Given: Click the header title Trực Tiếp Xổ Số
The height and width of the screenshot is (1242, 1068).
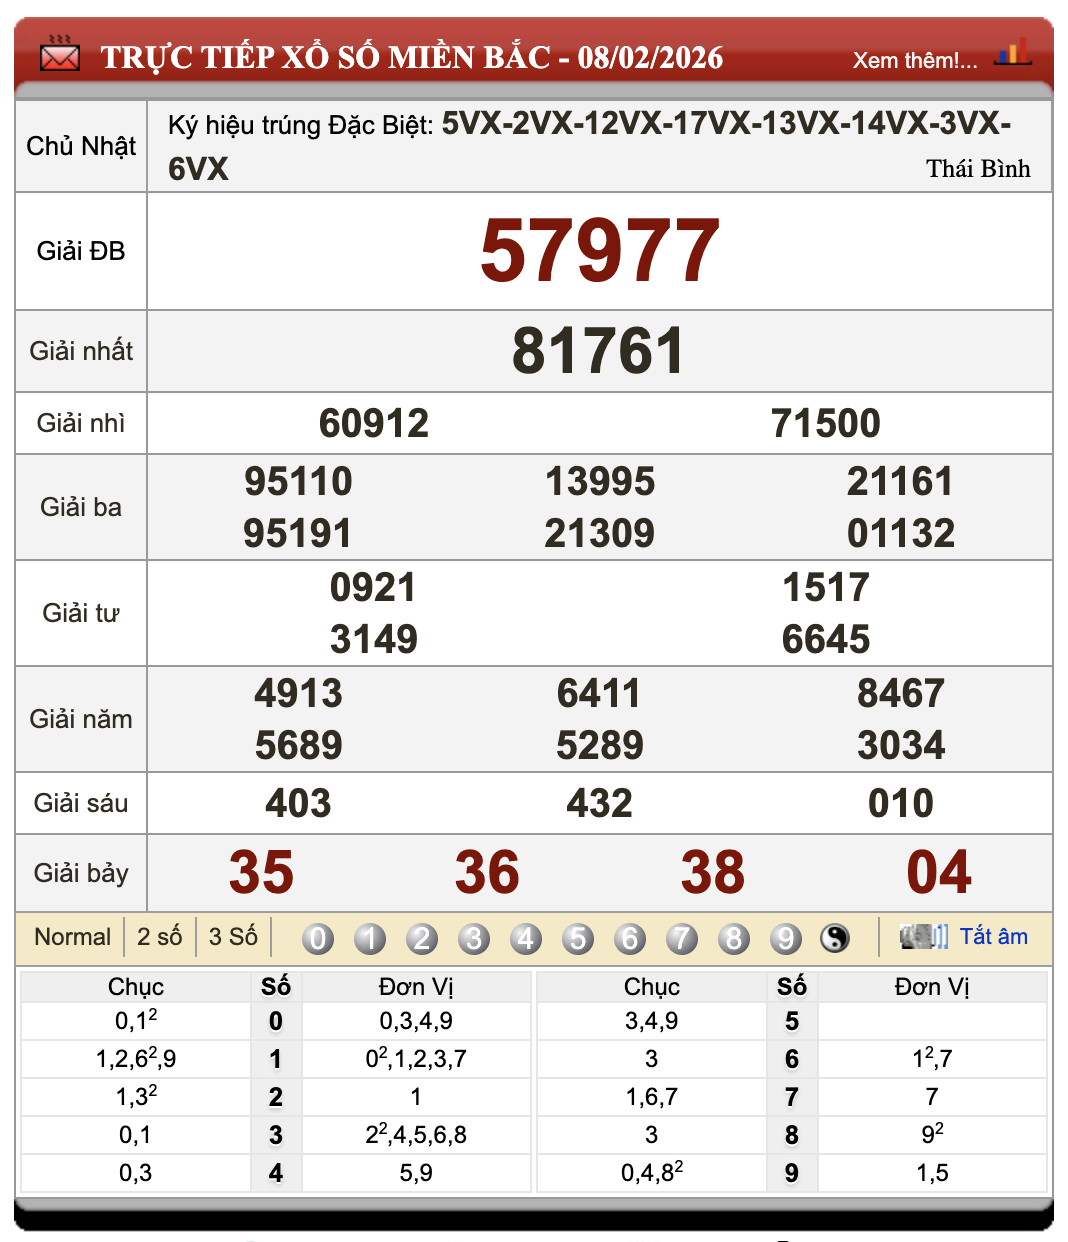Looking at the screenshot, I should pyautogui.click(x=411, y=57).
